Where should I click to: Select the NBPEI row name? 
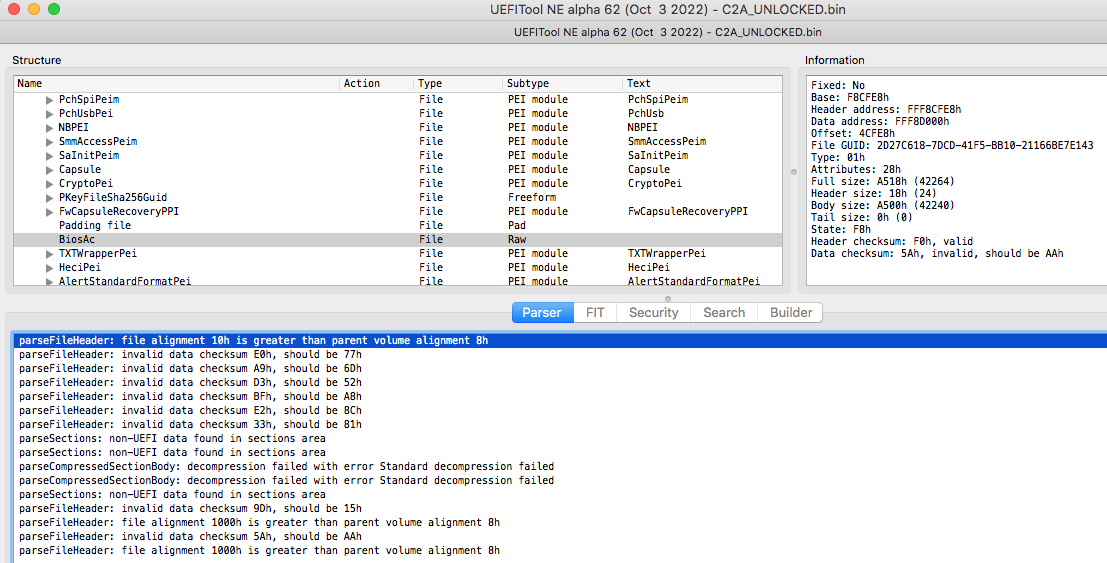coord(73,127)
